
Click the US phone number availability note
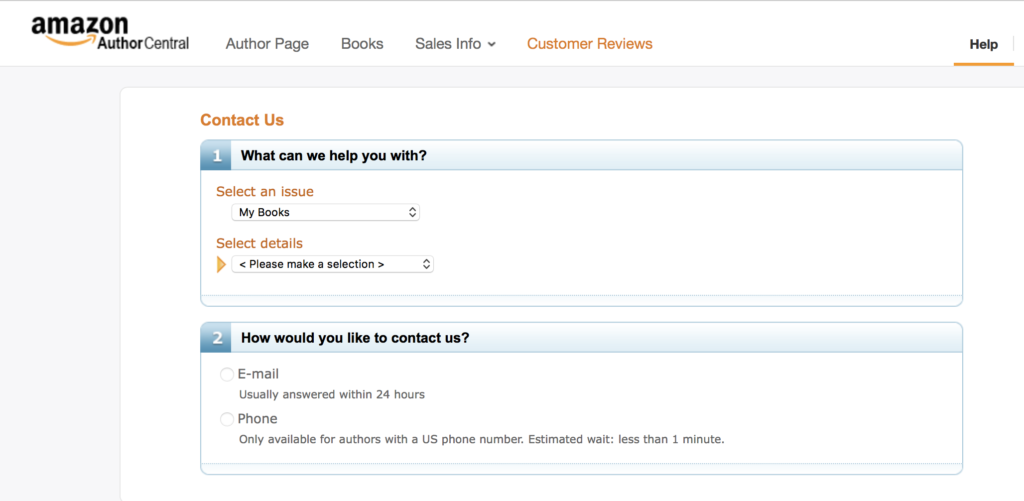(481, 439)
